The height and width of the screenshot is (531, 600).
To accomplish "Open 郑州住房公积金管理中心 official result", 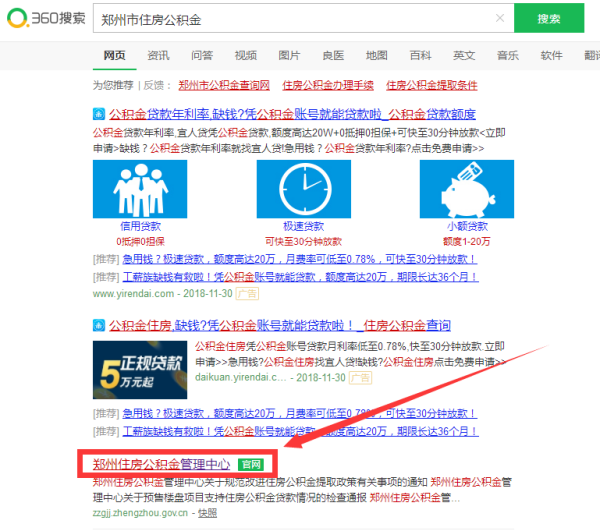I will pyautogui.click(x=161, y=464).
